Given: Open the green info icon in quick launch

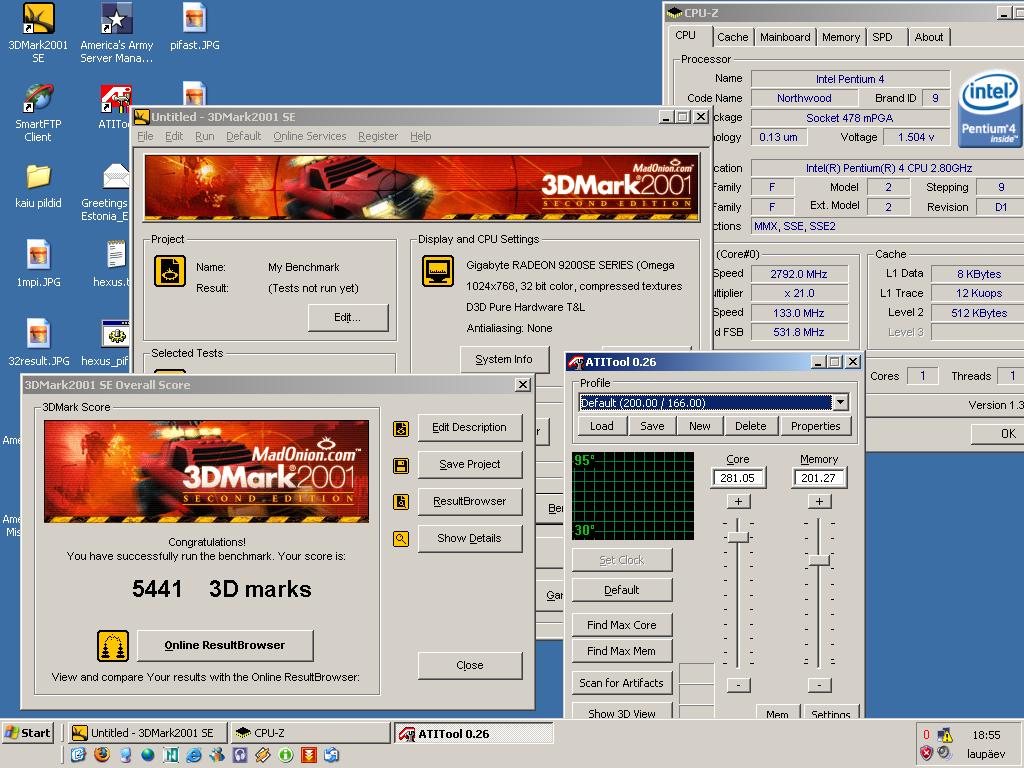Looking at the screenshot, I should tap(285, 755).
